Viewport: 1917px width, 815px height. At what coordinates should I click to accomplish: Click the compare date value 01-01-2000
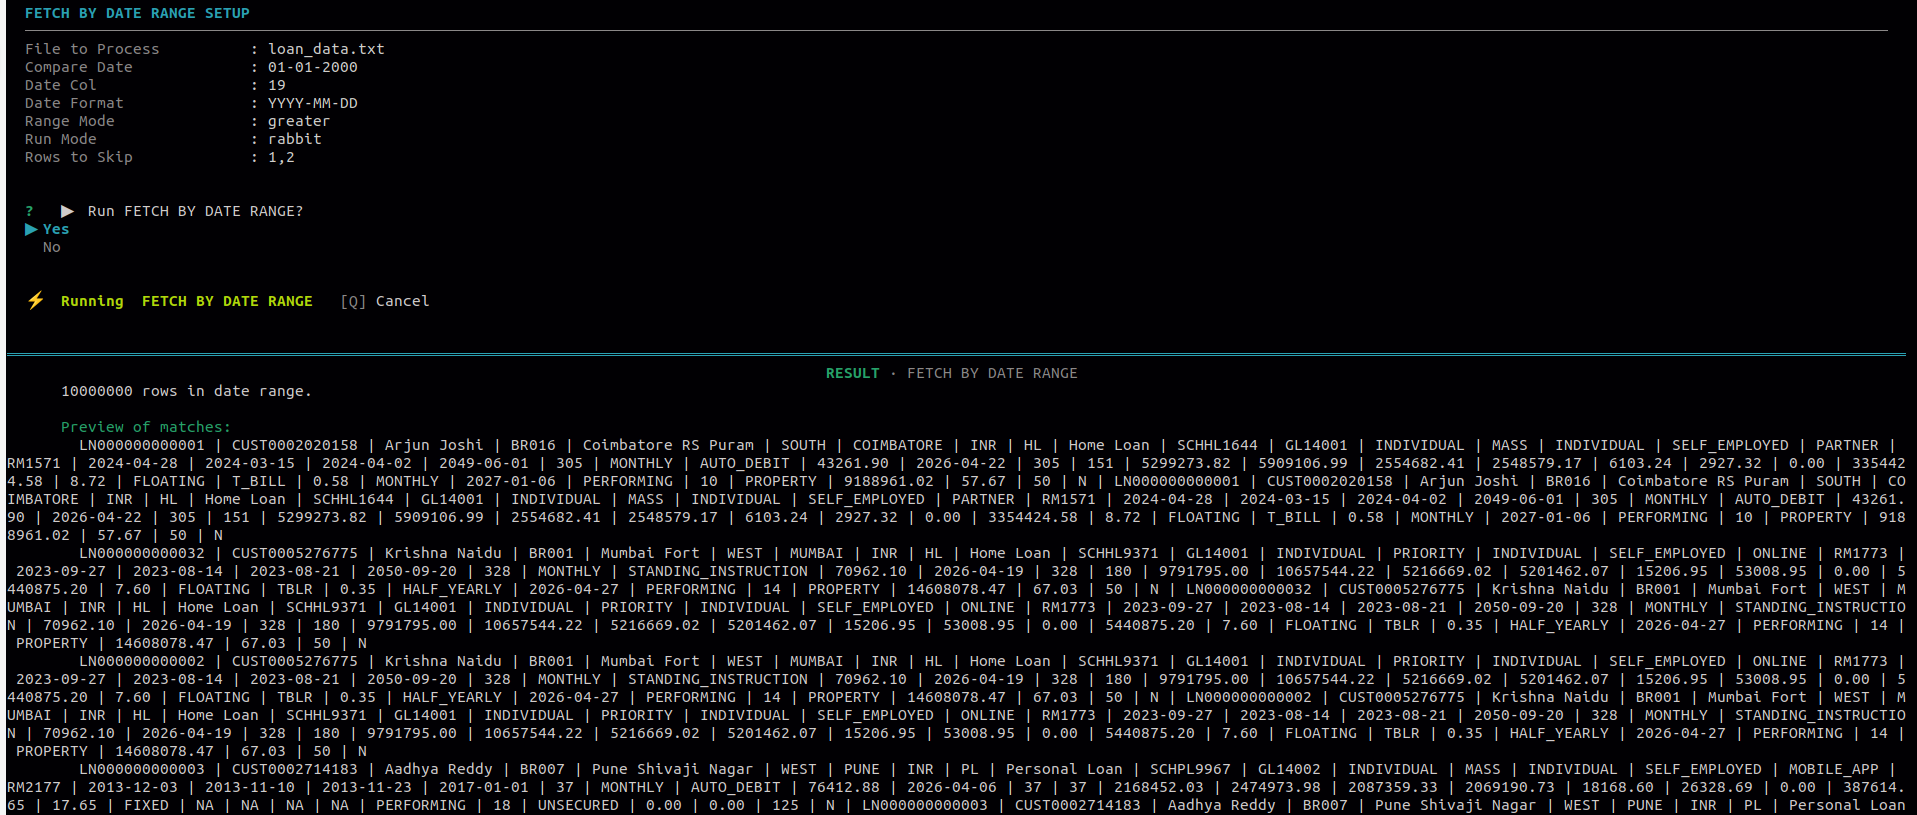[x=313, y=67]
